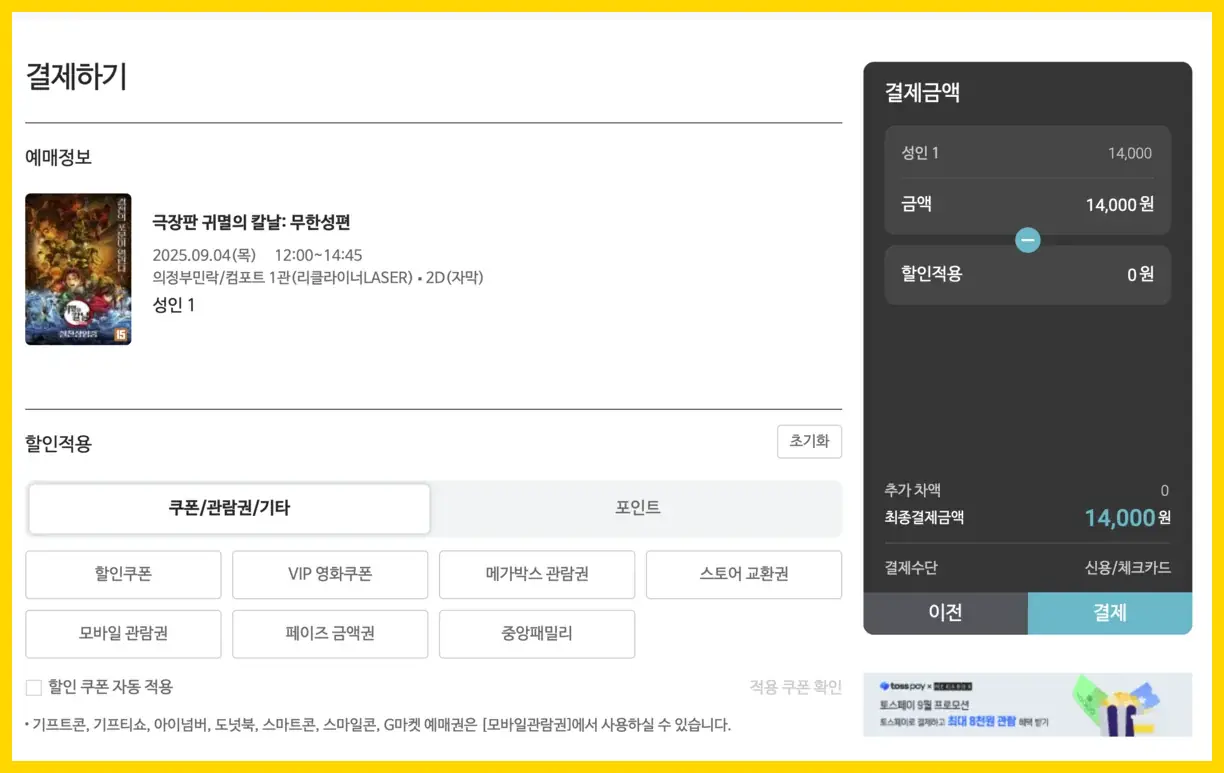Open the Toss Pay promotion banner
1224x773 pixels.
[x=1027, y=705]
